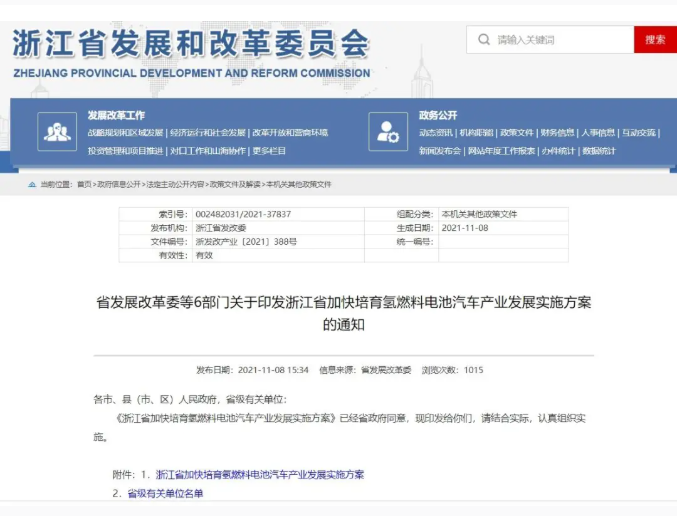The width and height of the screenshot is (681, 516).
Task: Open the 政策文件 link under 政务公开
Action: [517, 133]
